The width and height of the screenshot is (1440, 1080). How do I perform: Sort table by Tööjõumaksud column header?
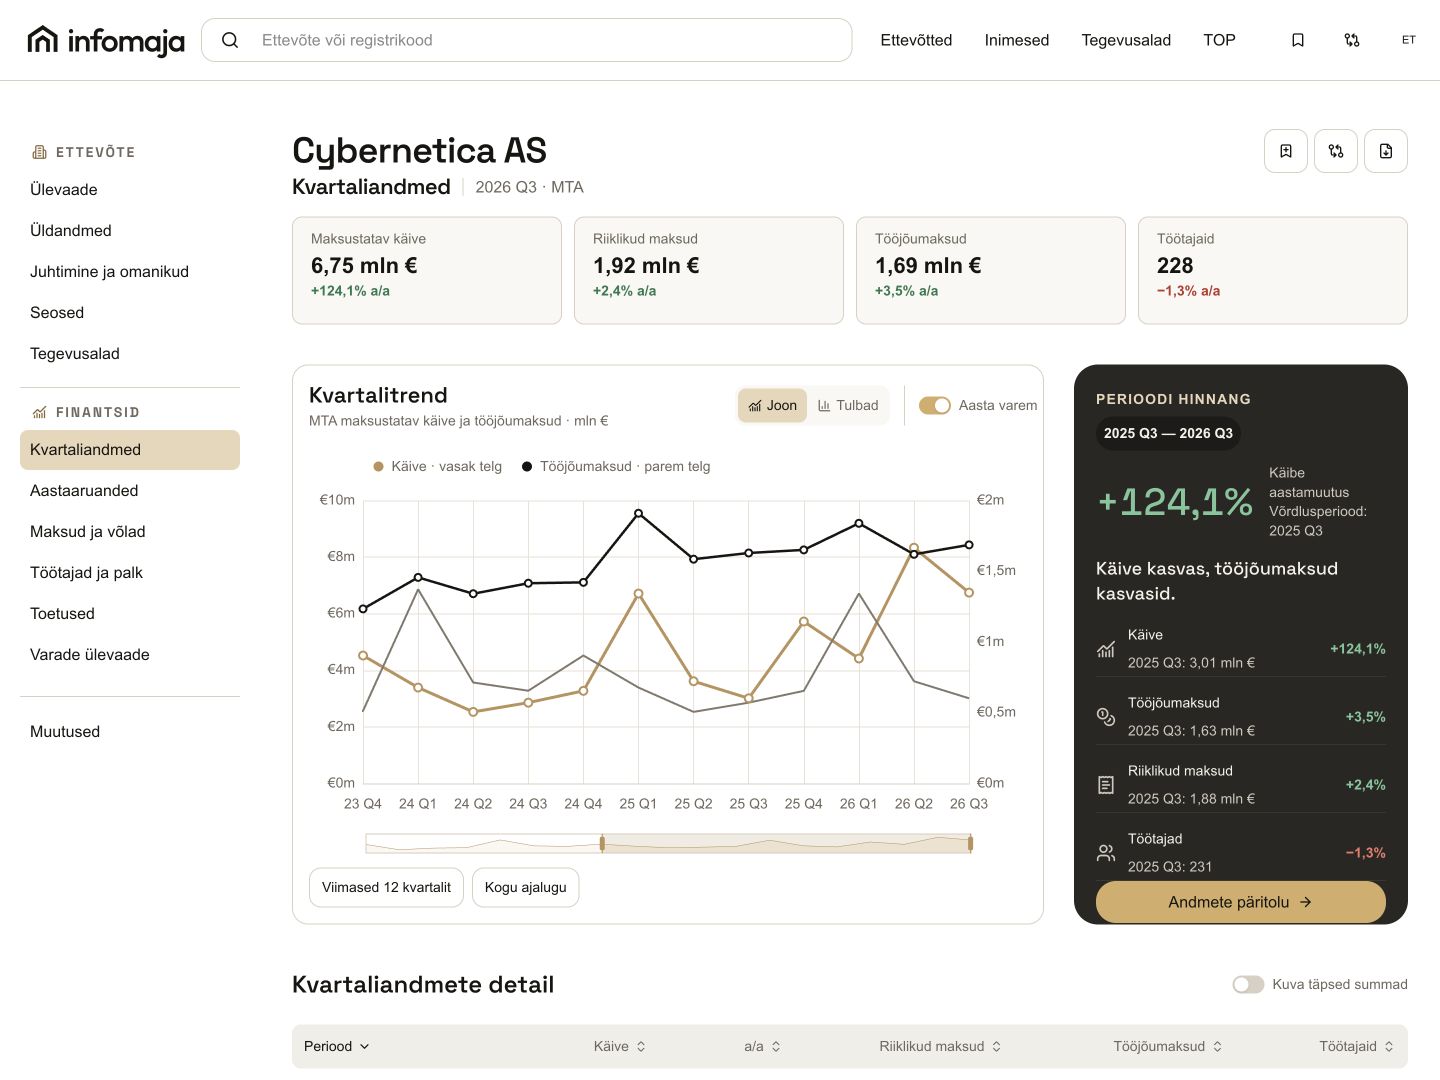1168,1046
